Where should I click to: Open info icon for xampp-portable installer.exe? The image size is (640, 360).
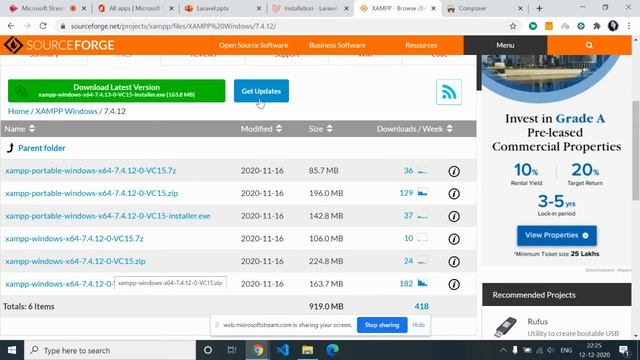click(x=454, y=216)
